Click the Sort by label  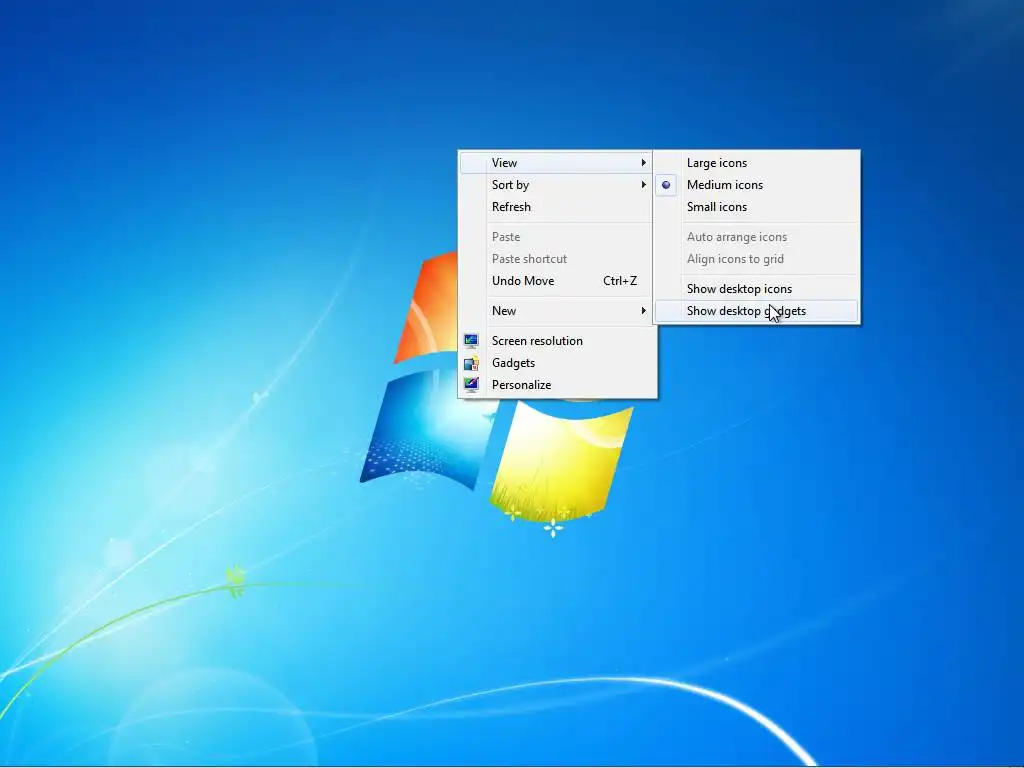[510, 185]
